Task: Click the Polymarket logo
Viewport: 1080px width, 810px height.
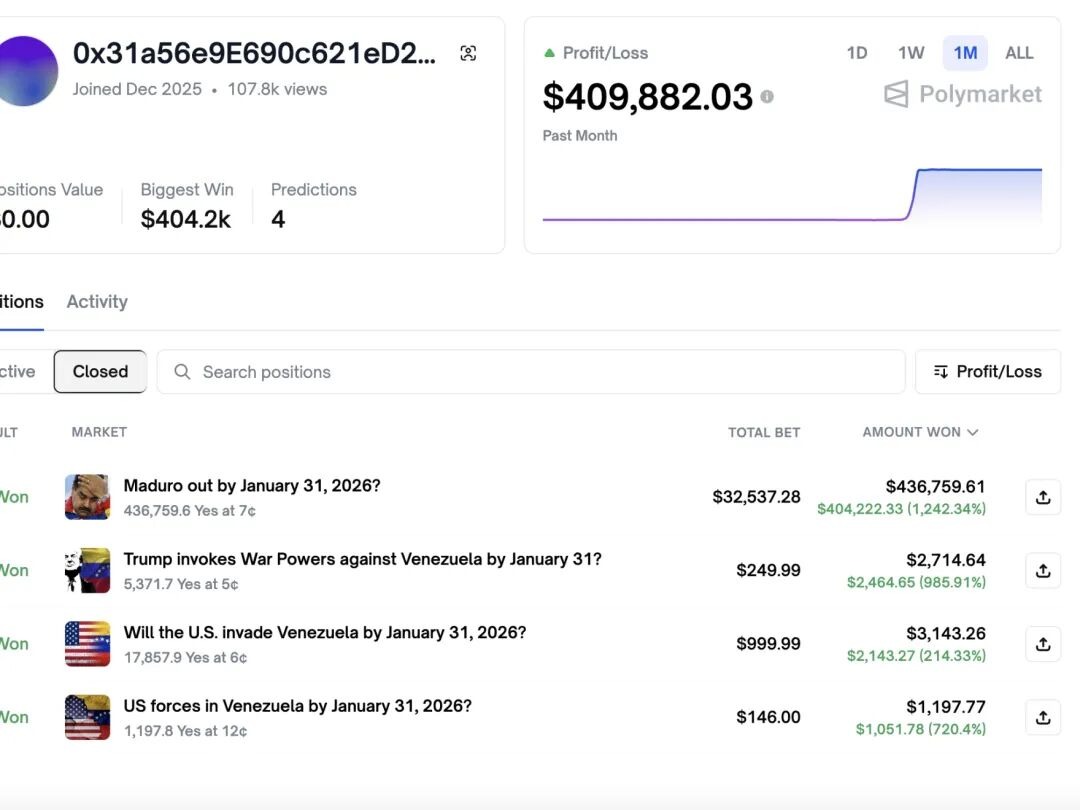Action: click(x=963, y=95)
